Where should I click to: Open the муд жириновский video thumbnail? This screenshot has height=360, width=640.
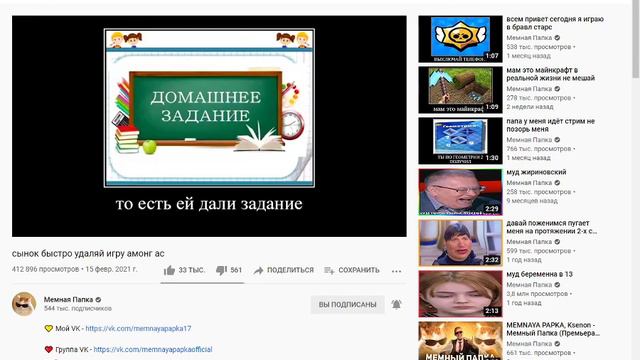pyautogui.click(x=460, y=192)
